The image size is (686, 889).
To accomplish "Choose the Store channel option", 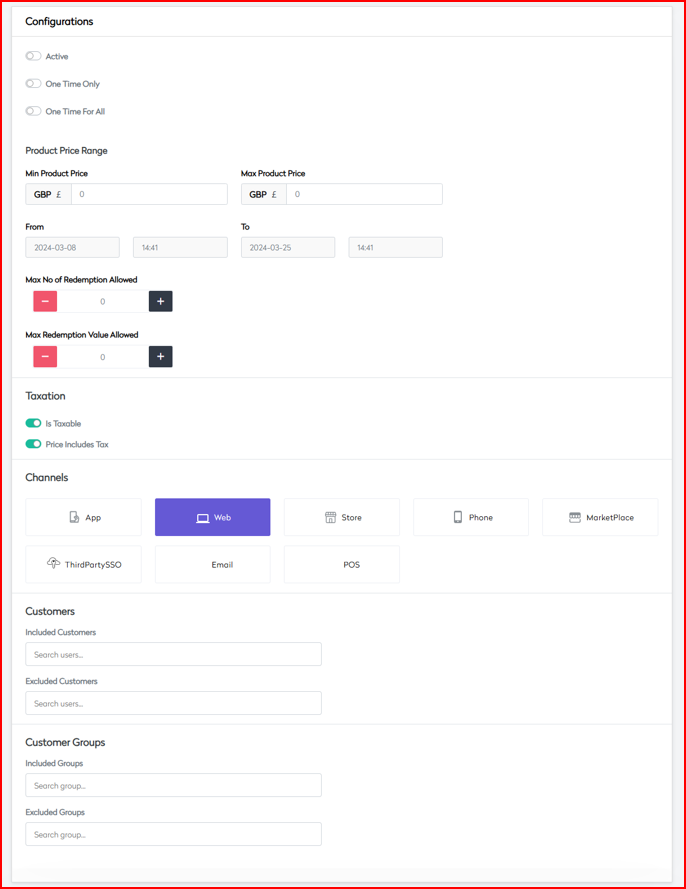I will coord(341,517).
